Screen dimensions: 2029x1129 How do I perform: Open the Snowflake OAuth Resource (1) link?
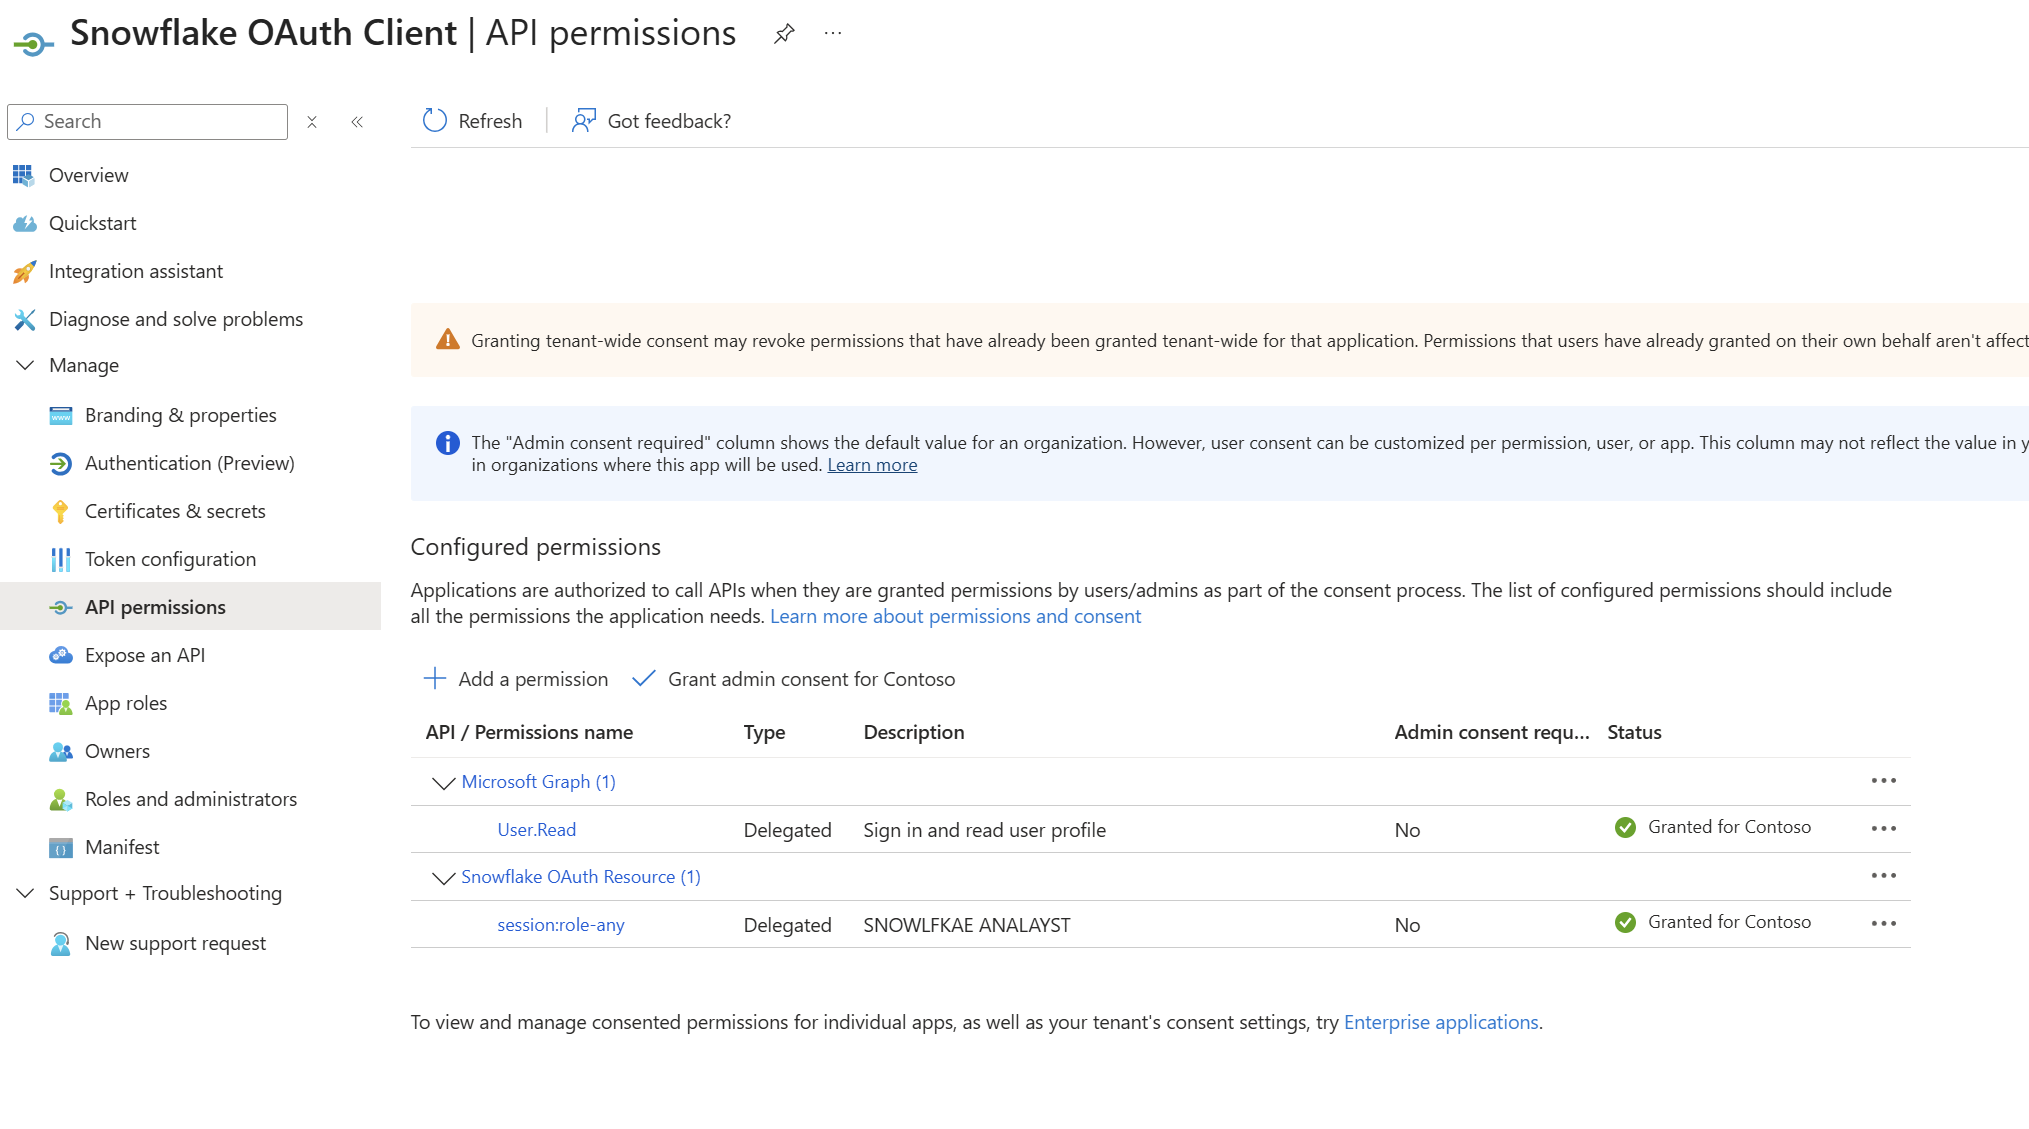(581, 877)
